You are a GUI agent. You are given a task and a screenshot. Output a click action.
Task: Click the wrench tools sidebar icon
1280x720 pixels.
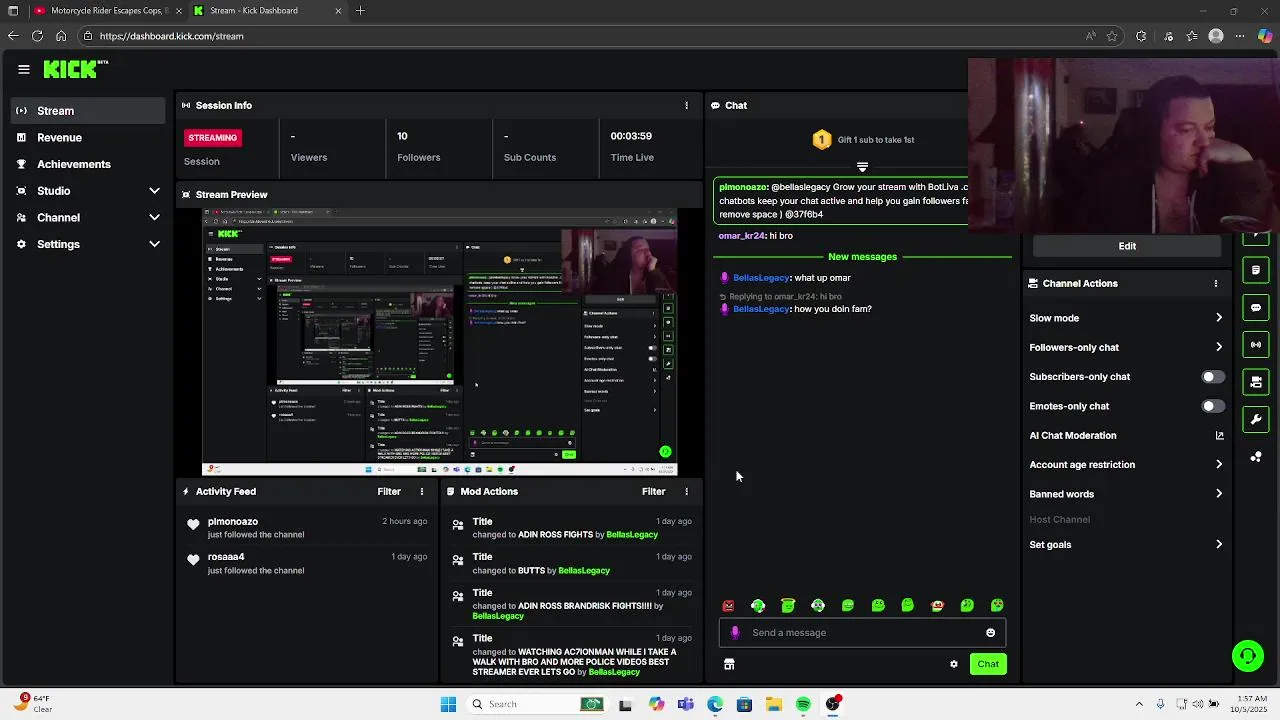coord(1256,419)
